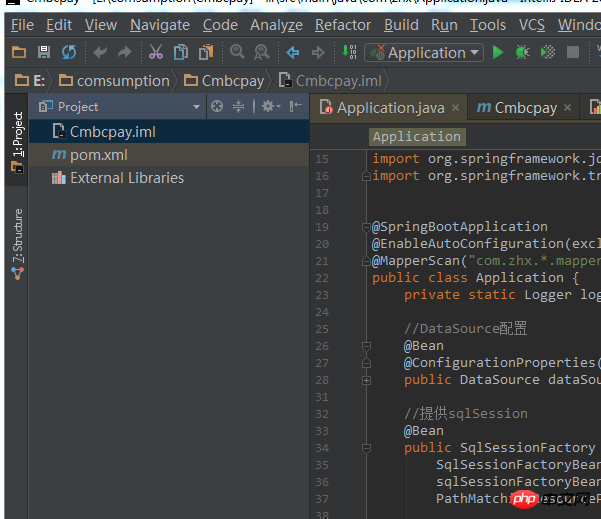601x519 pixels.
Task: Click the Save All floppy disk icon
Action: 44,52
